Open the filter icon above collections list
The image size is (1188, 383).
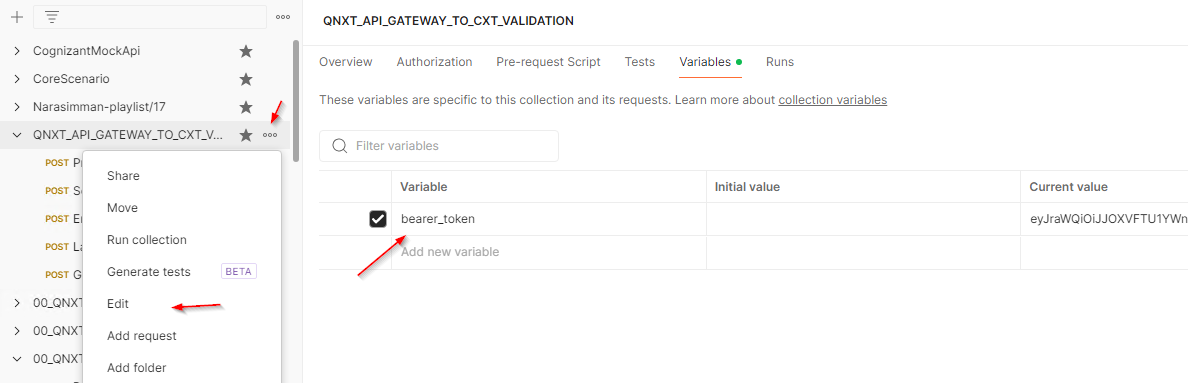tap(52, 17)
